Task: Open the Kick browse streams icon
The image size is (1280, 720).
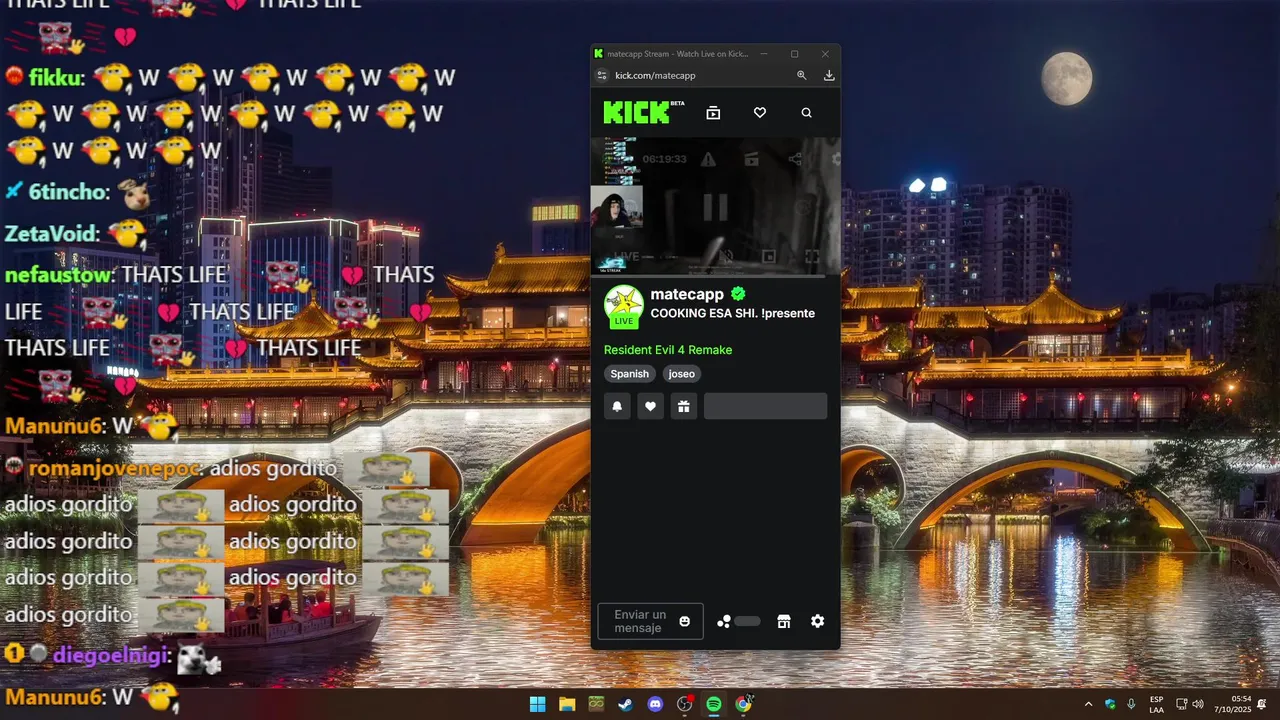Action: [x=713, y=113]
